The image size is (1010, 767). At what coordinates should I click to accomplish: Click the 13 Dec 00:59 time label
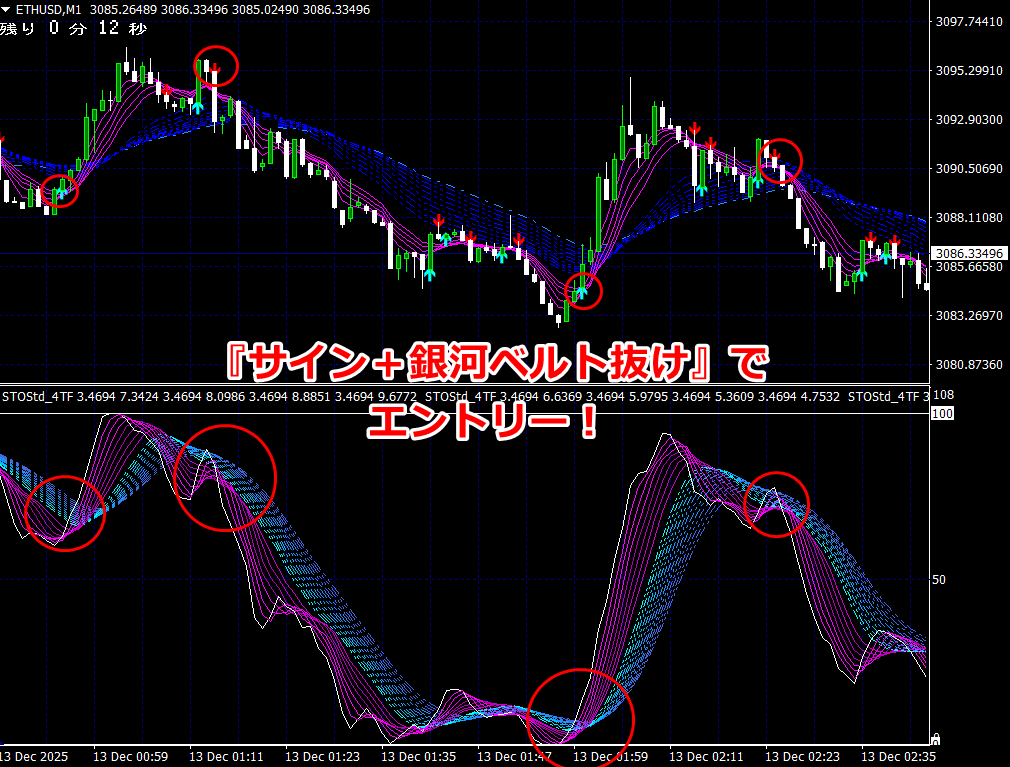pyautogui.click(x=131, y=757)
